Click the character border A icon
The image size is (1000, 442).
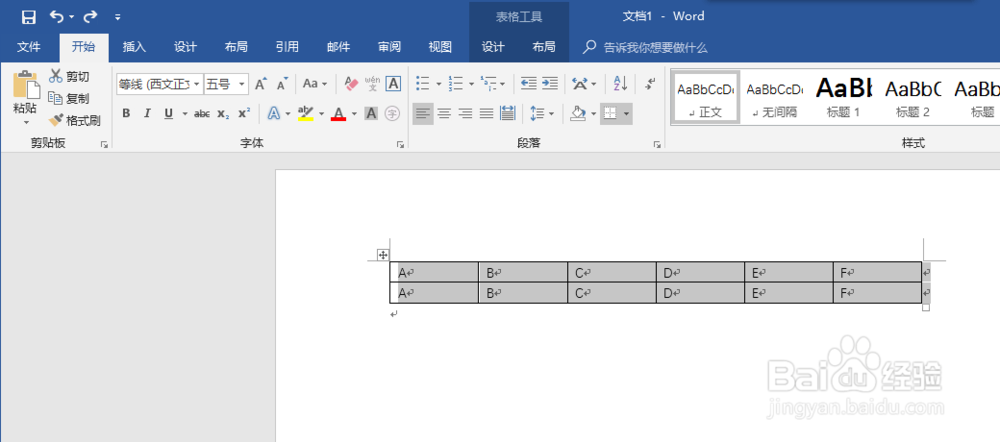[393, 84]
